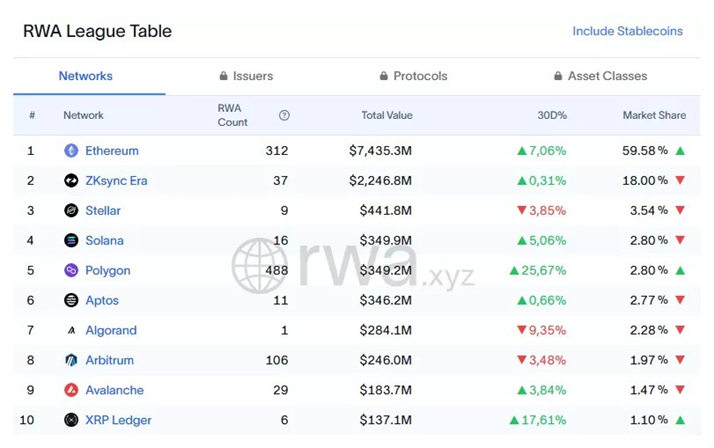Open the Aptos network link

[x=102, y=300]
